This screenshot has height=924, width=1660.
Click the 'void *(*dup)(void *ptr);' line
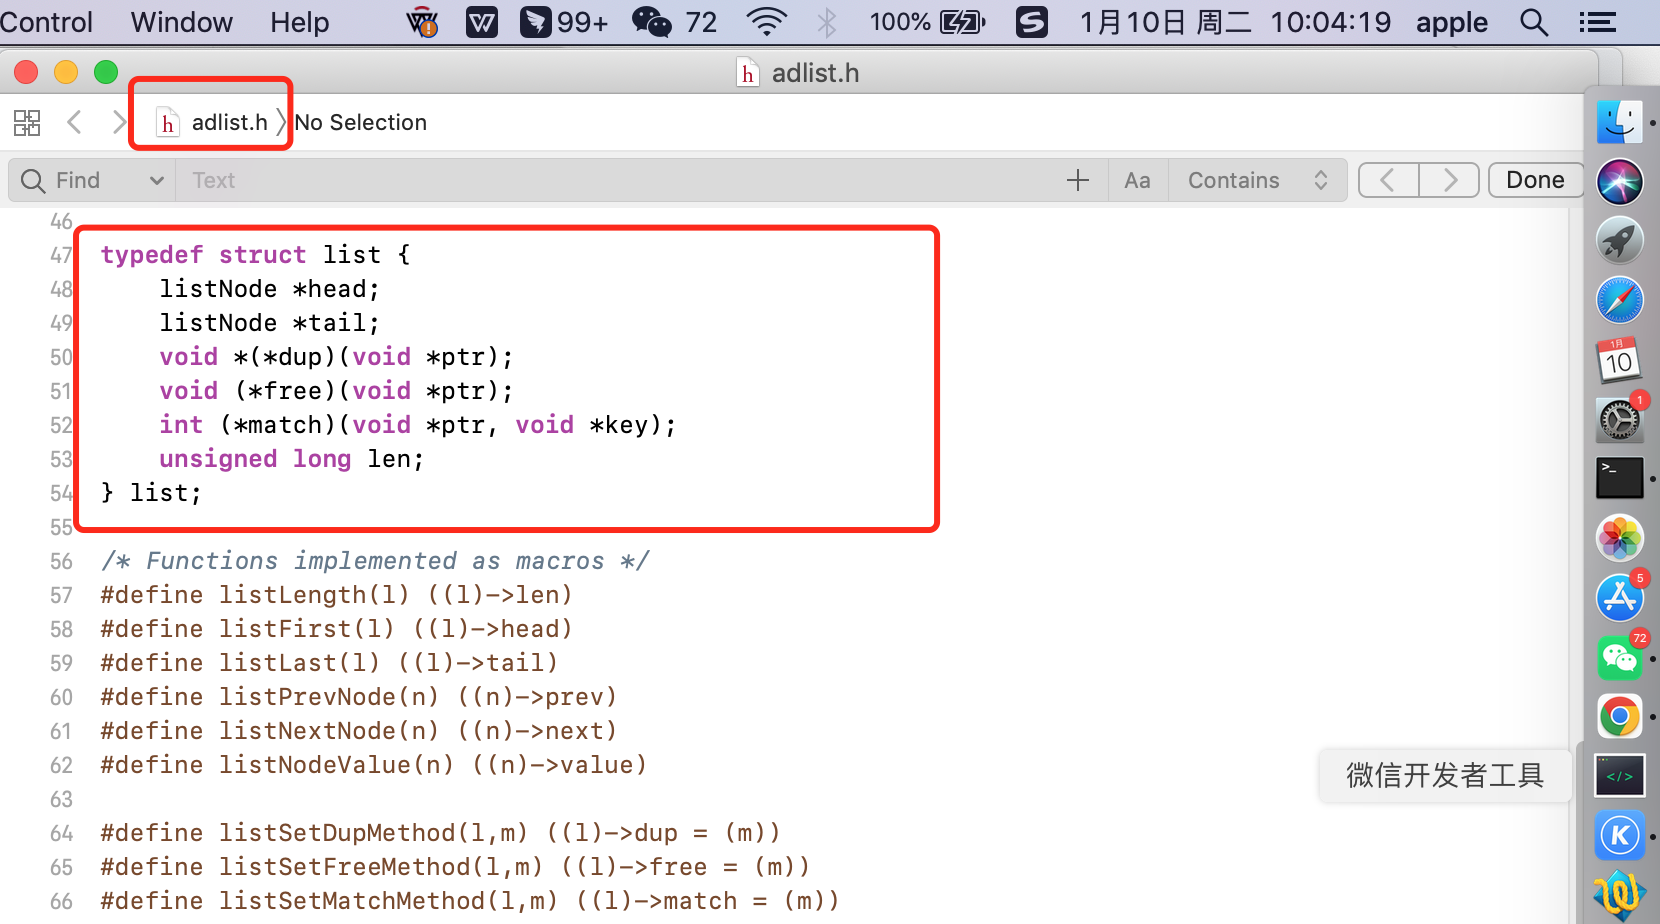(336, 357)
